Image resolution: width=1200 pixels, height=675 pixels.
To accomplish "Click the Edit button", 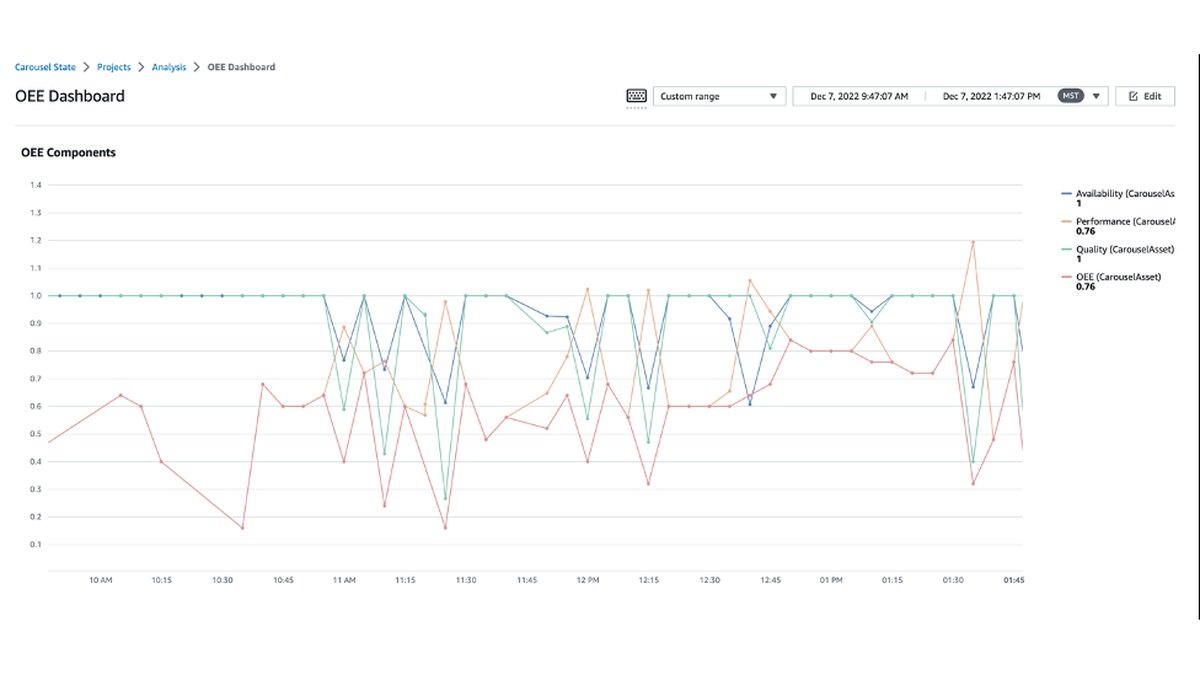I will click(x=1145, y=96).
